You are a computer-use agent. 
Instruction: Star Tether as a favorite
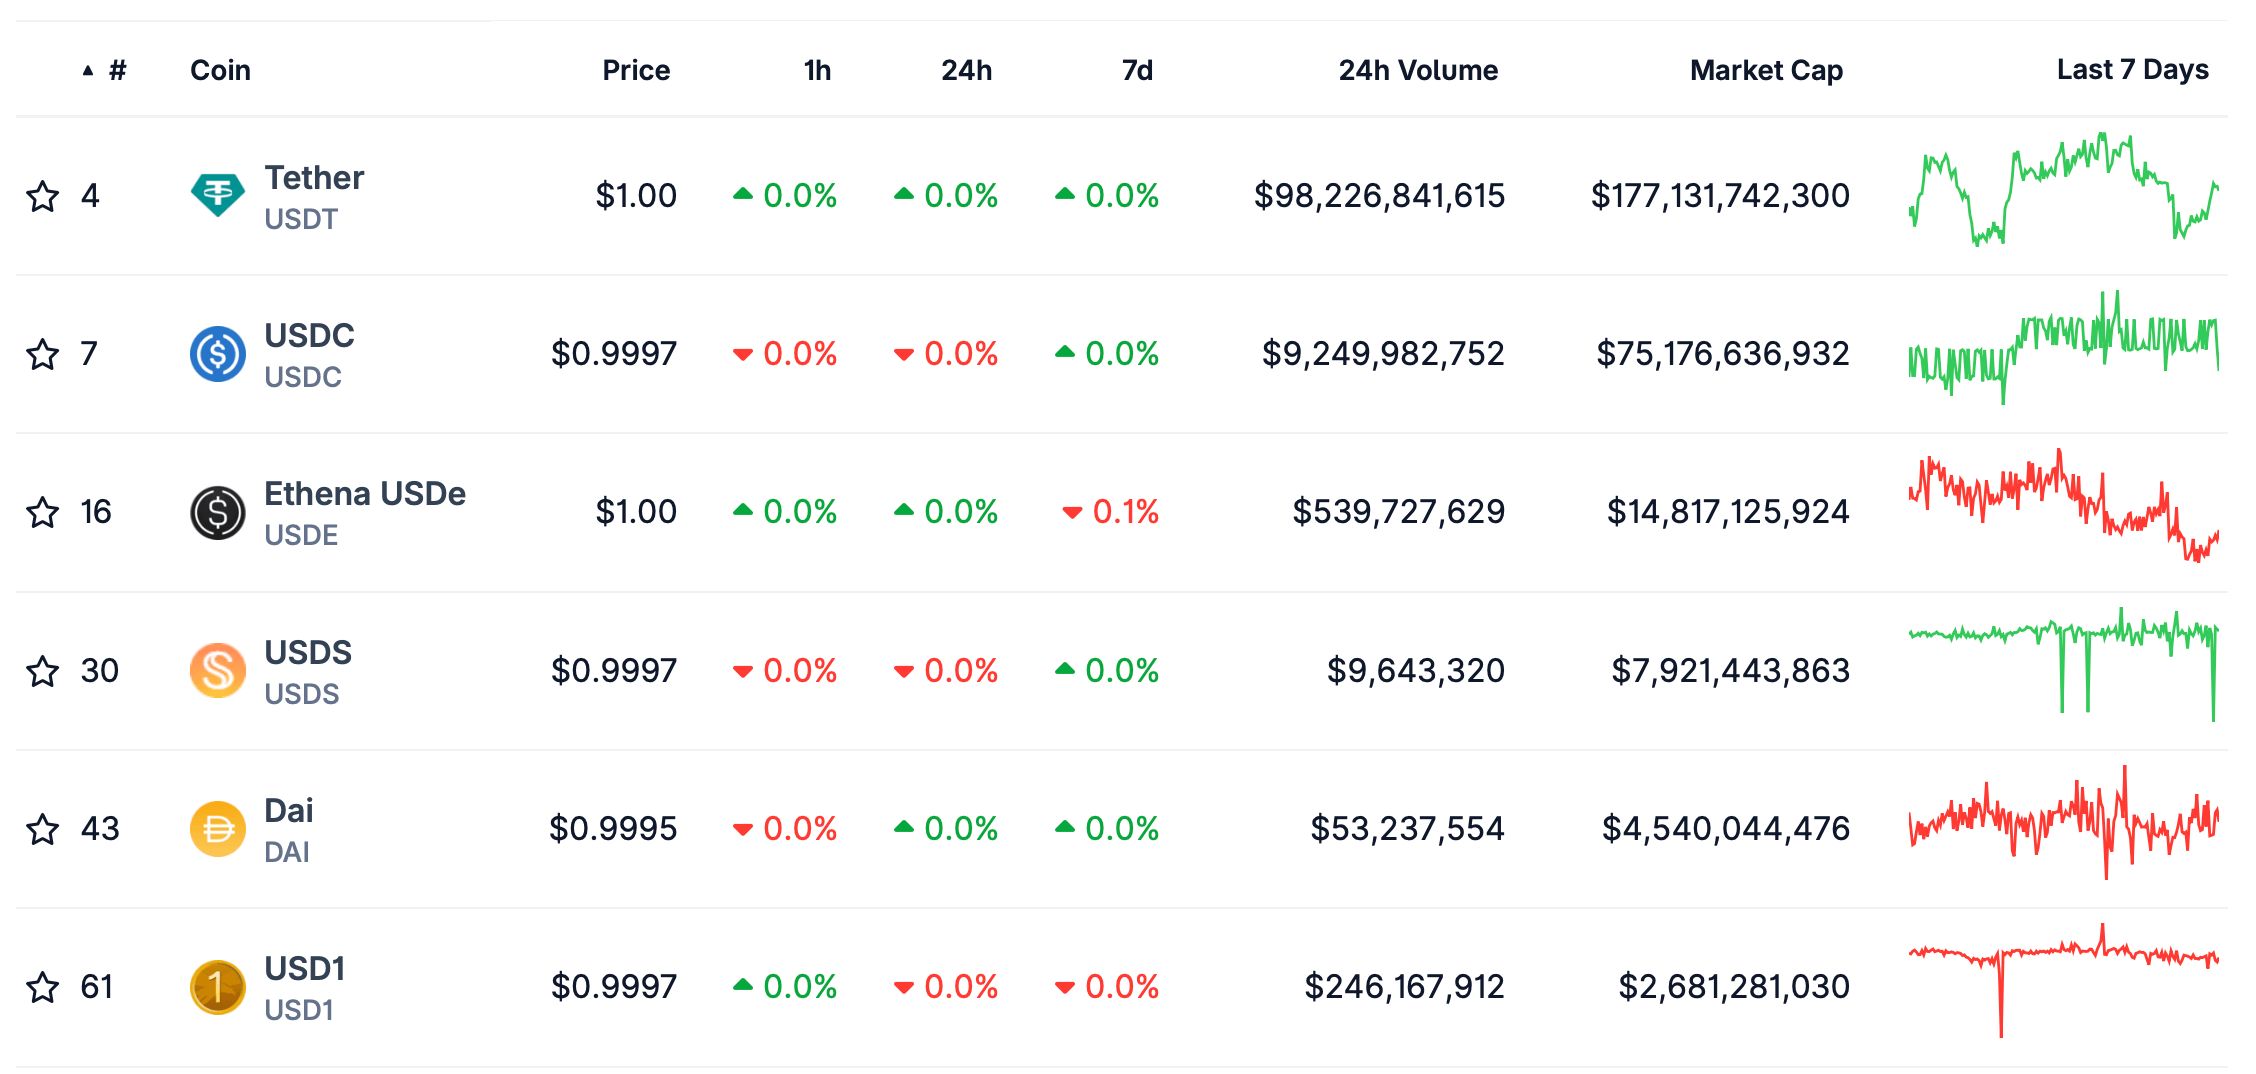(43, 196)
